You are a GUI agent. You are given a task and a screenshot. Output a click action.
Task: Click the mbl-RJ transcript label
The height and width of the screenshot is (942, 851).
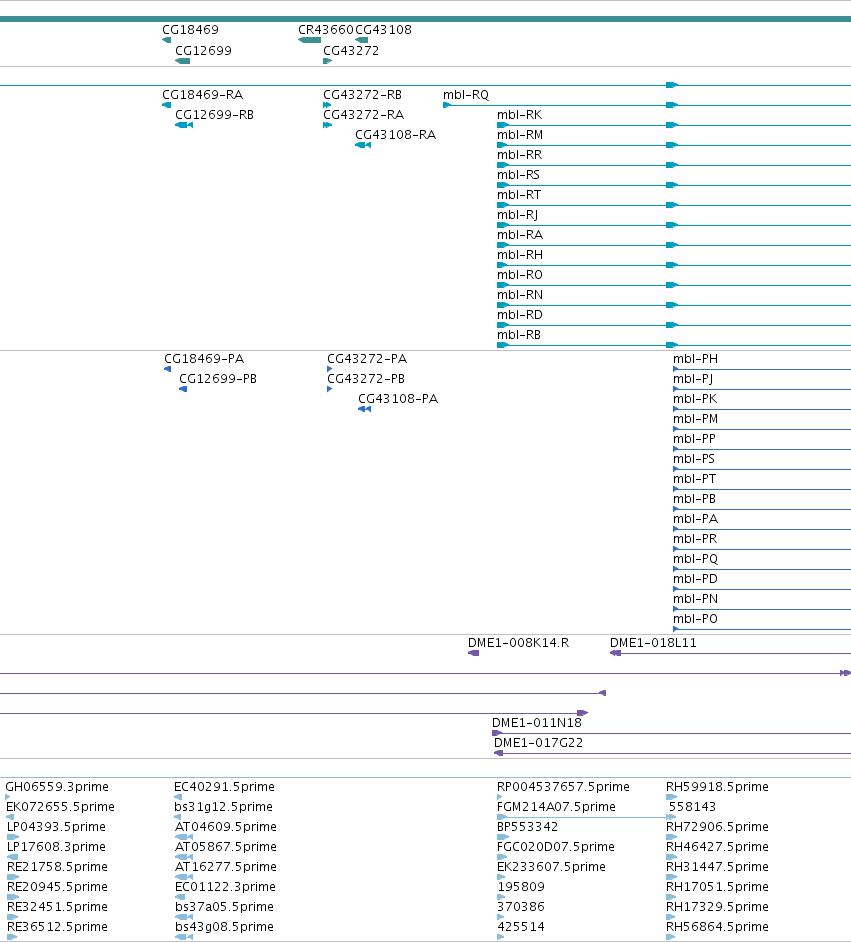coord(518,214)
